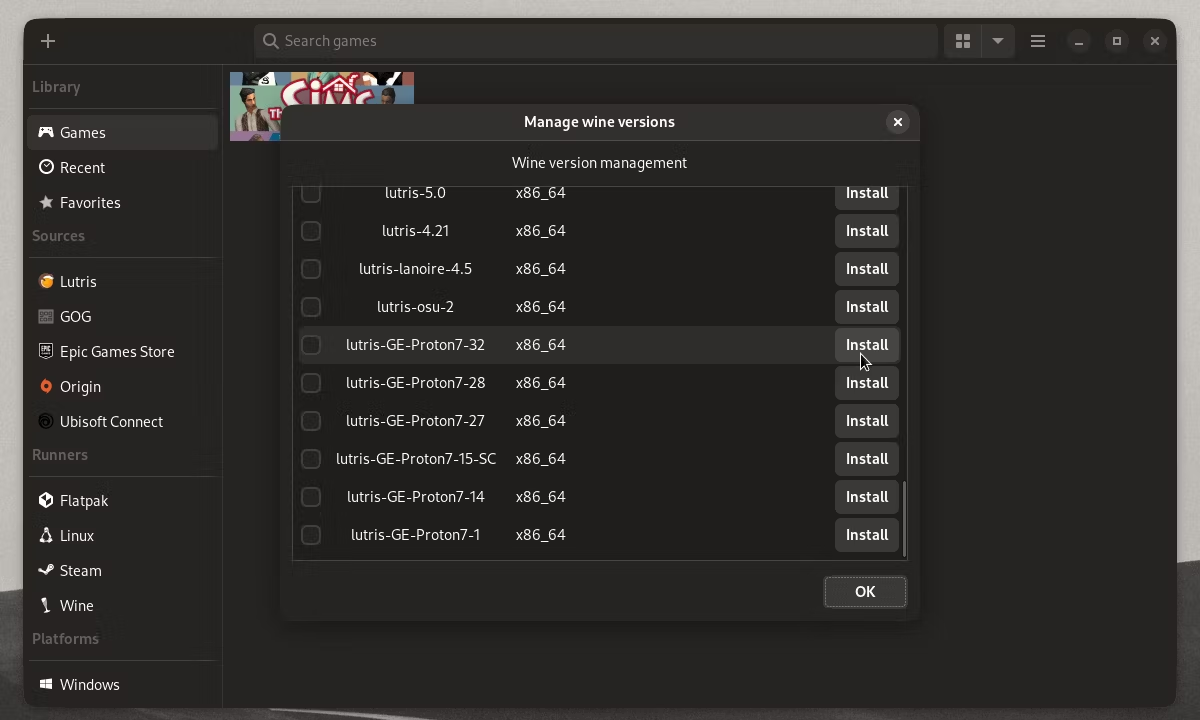The height and width of the screenshot is (720, 1200).
Task: Tick checkbox for lutris-GE-Proton7-15-SC
Action: pos(311,459)
